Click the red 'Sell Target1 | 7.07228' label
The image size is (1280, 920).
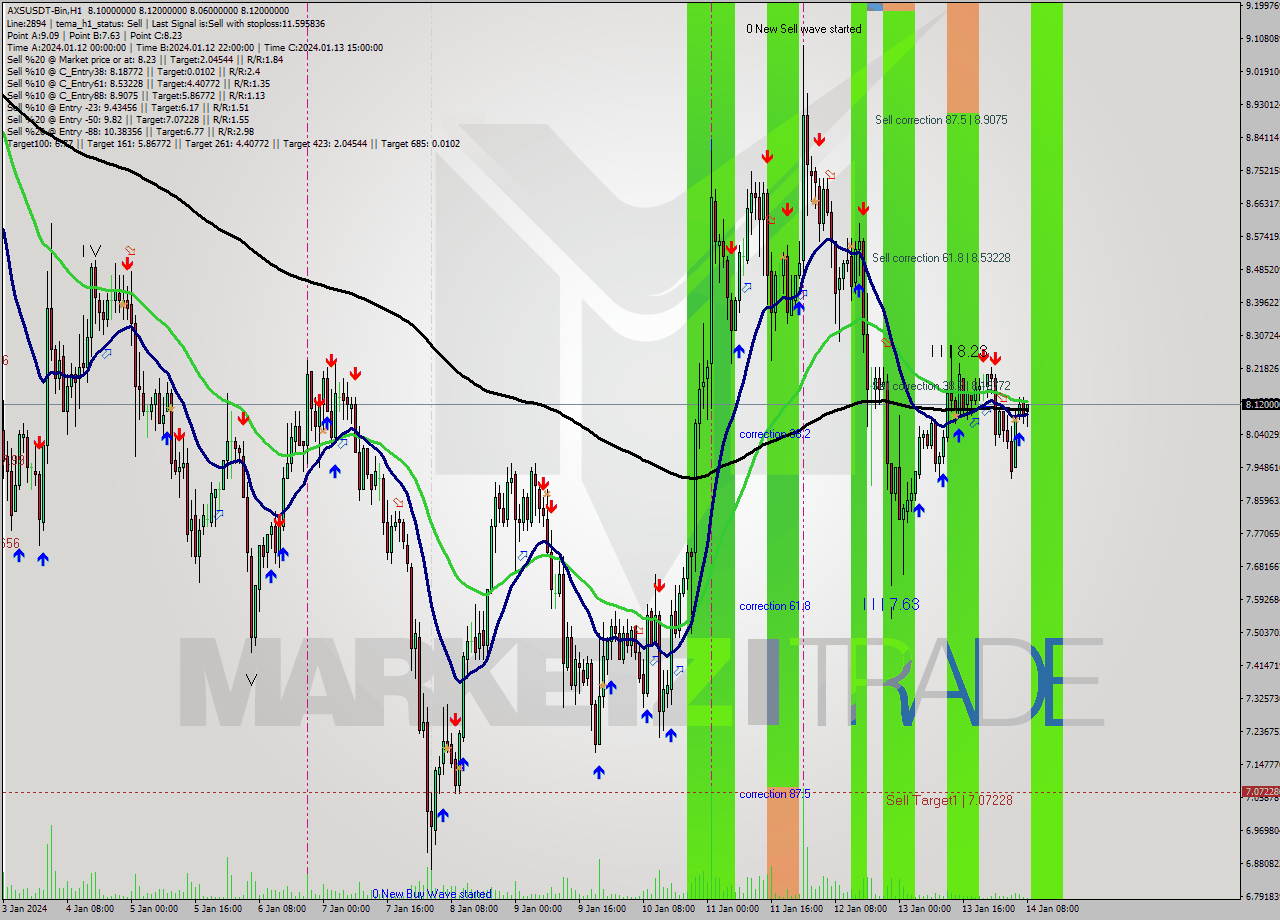point(949,800)
